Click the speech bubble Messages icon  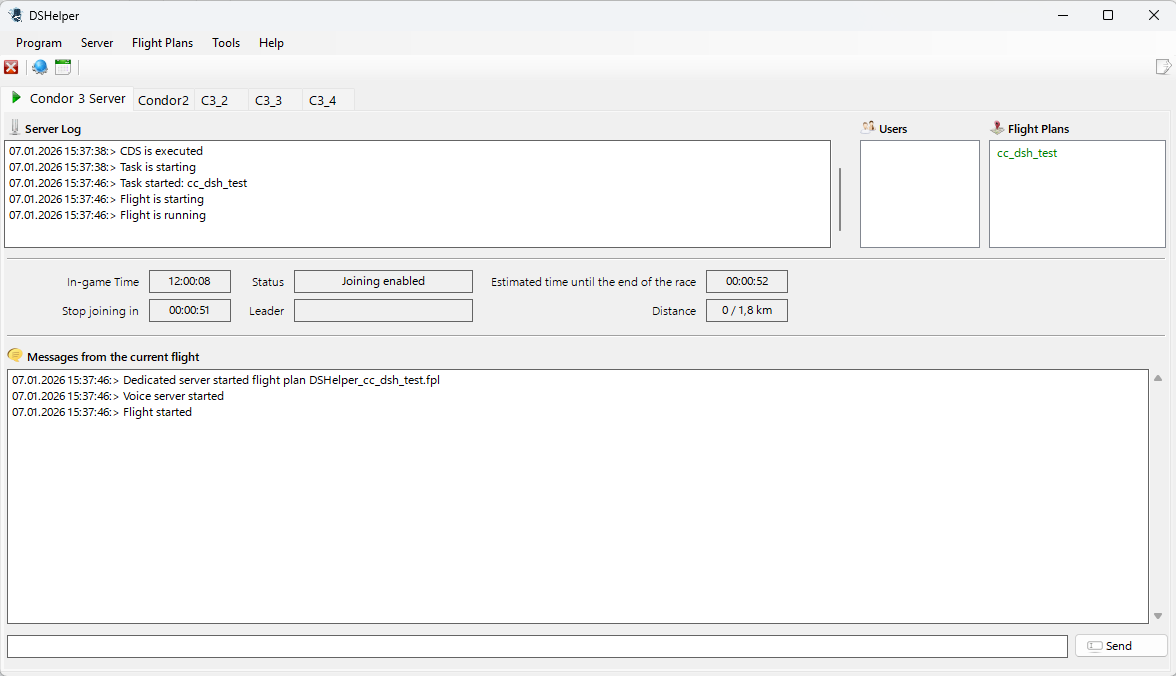15,356
